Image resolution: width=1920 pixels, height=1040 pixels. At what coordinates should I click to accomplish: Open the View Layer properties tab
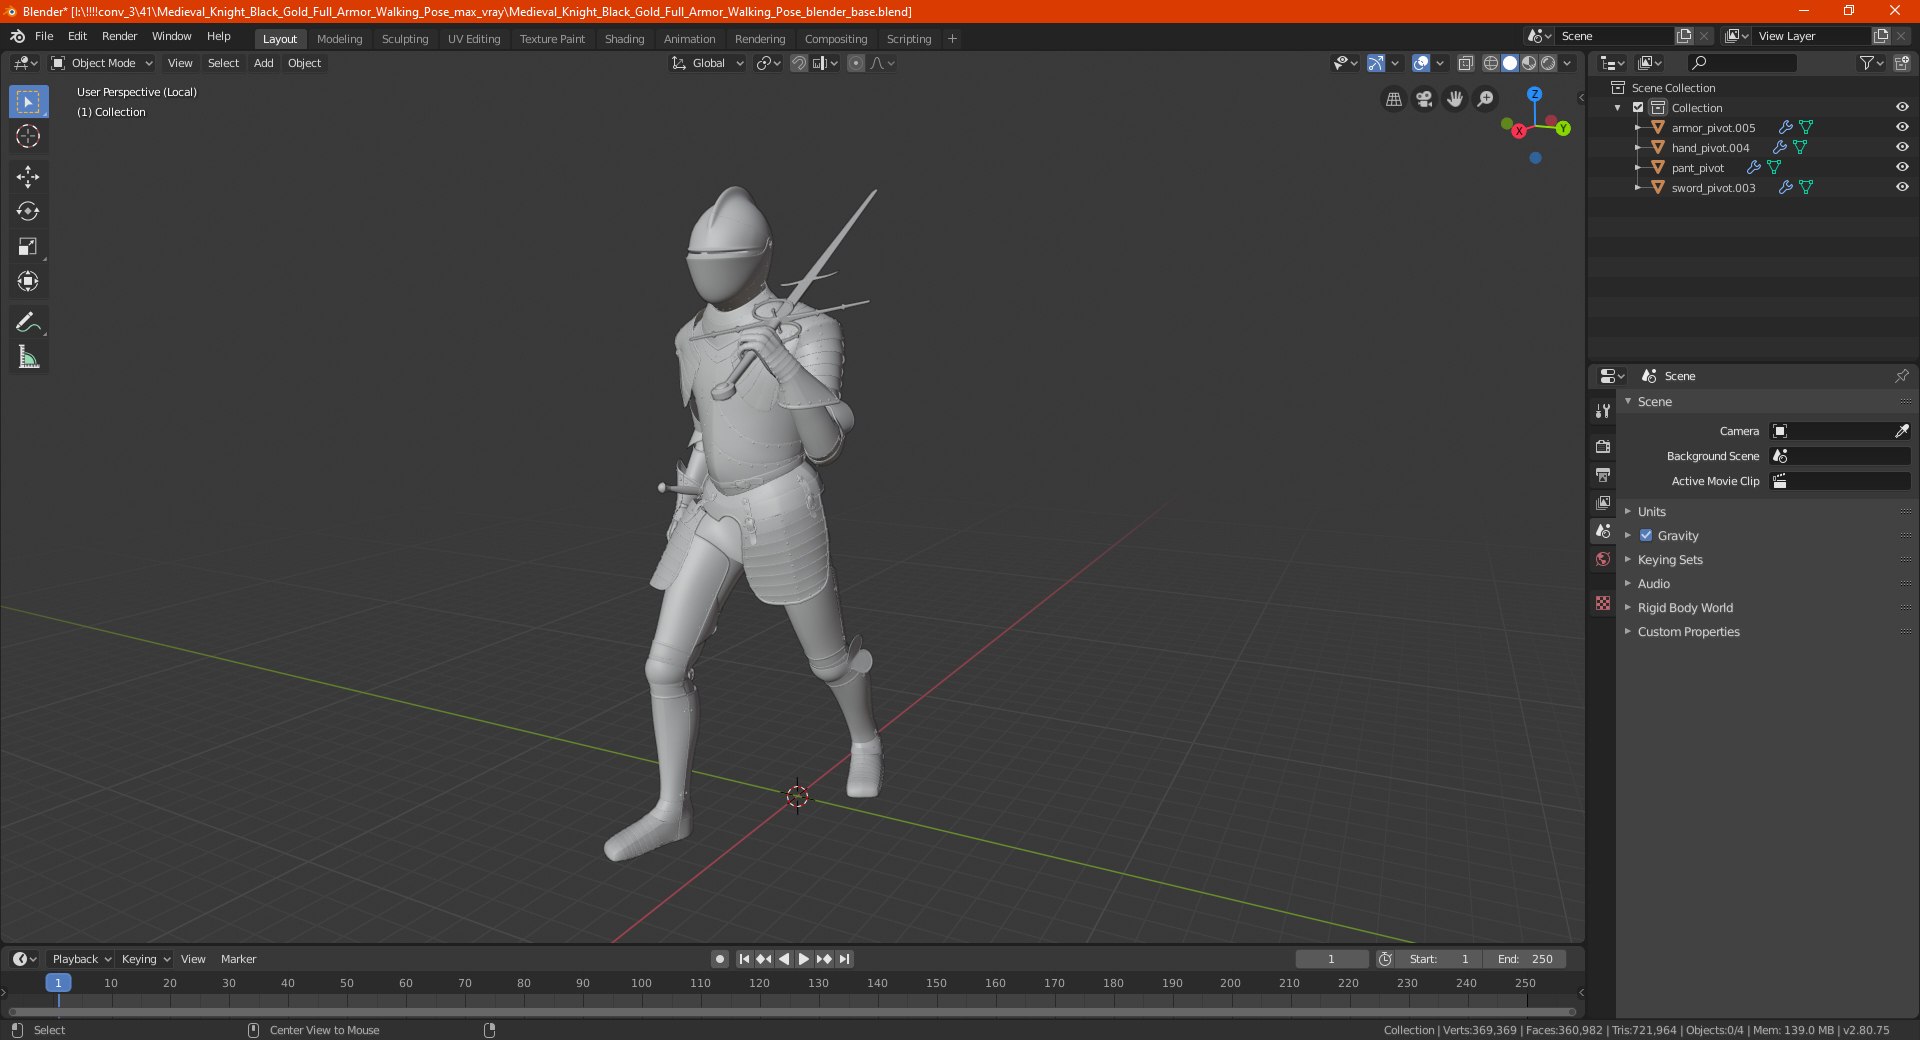click(x=1603, y=502)
